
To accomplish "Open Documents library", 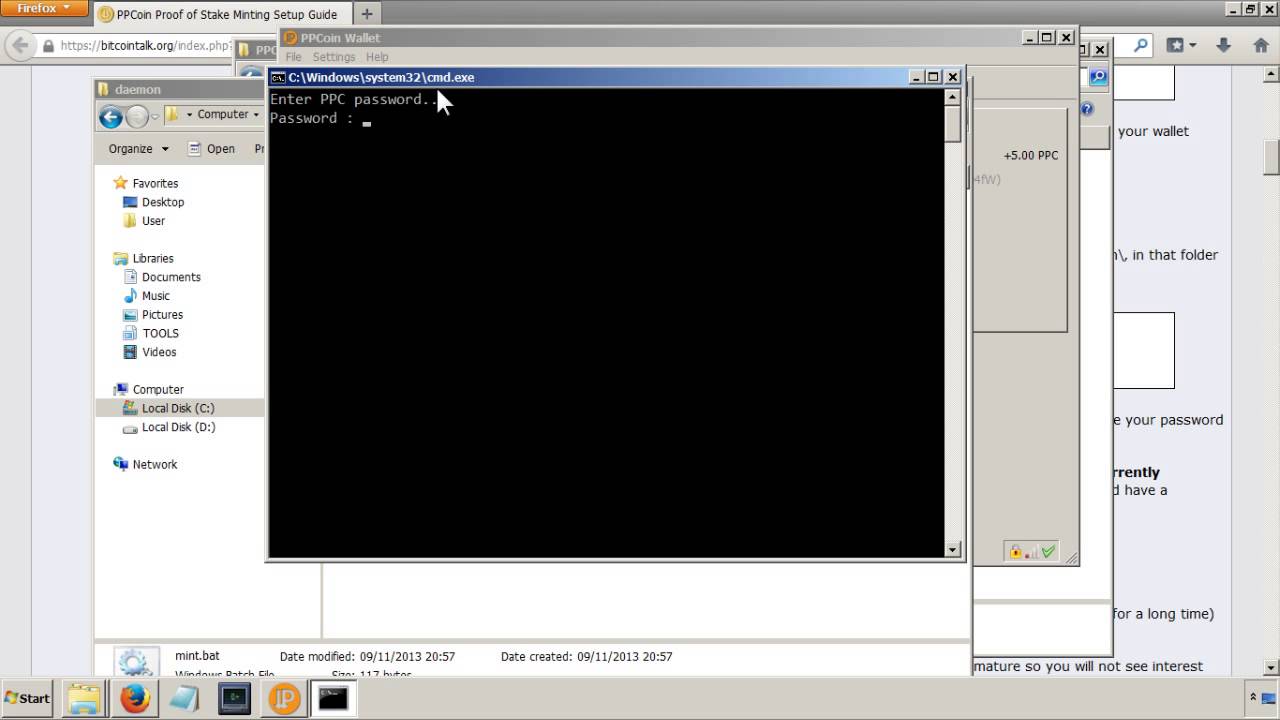I will [x=171, y=277].
